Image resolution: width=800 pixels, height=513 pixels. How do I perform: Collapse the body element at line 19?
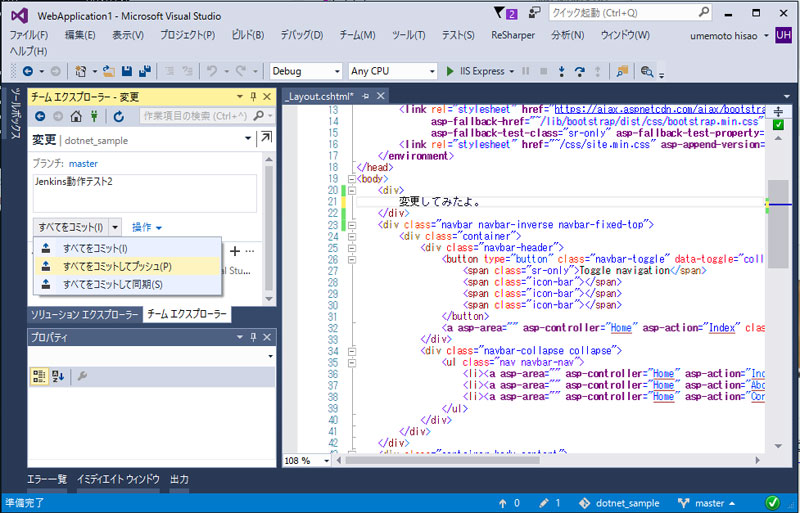click(352, 179)
